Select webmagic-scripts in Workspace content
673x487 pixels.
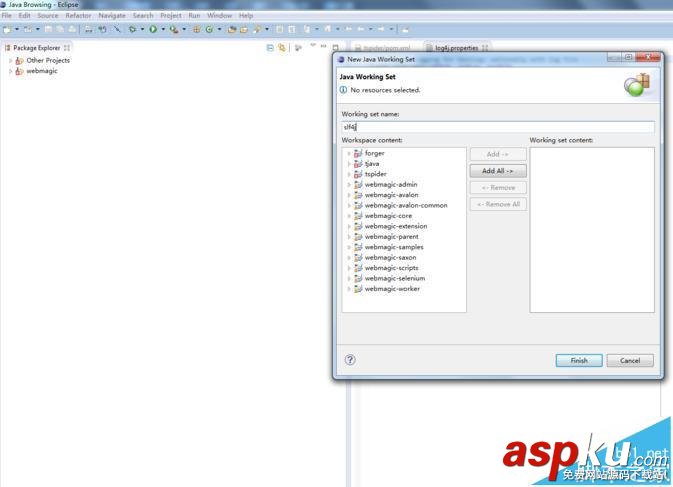coord(391,268)
